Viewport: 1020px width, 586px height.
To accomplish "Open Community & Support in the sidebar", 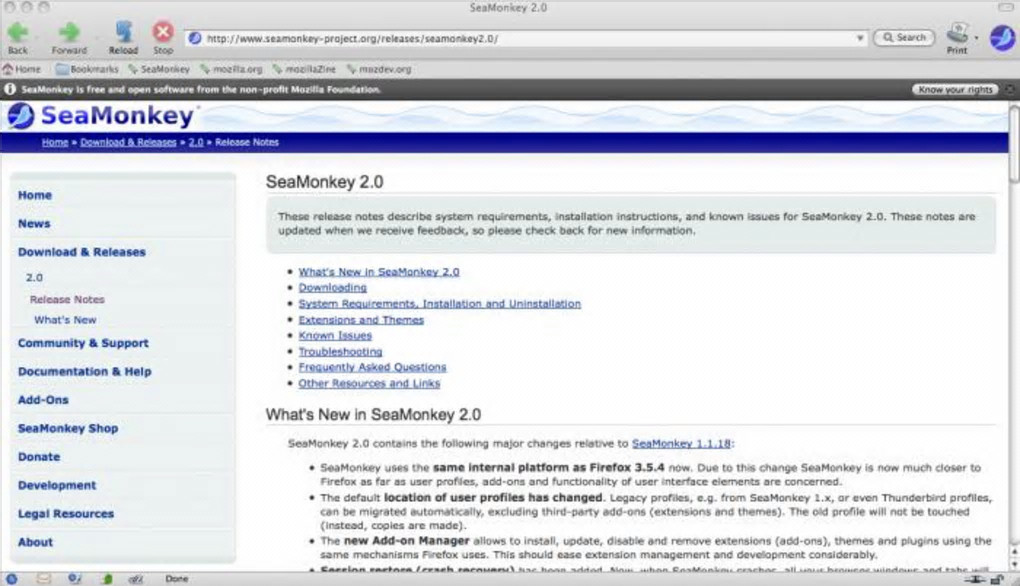I will pos(83,343).
